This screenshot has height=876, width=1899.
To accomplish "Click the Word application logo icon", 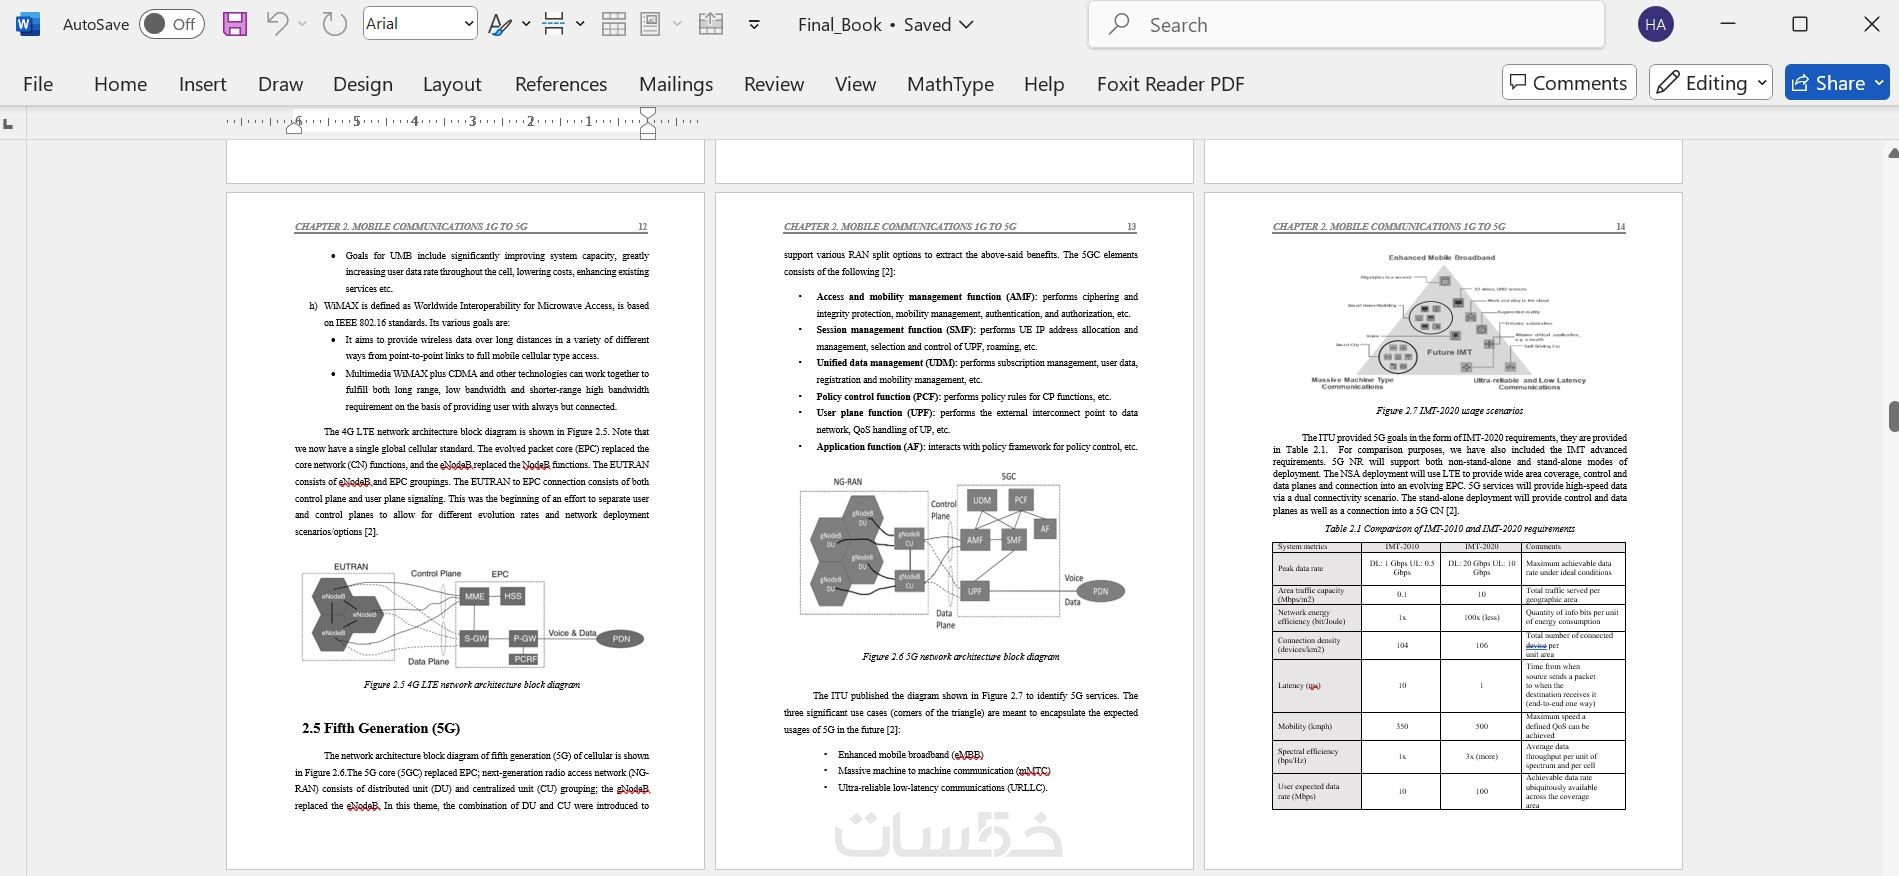I will point(28,24).
